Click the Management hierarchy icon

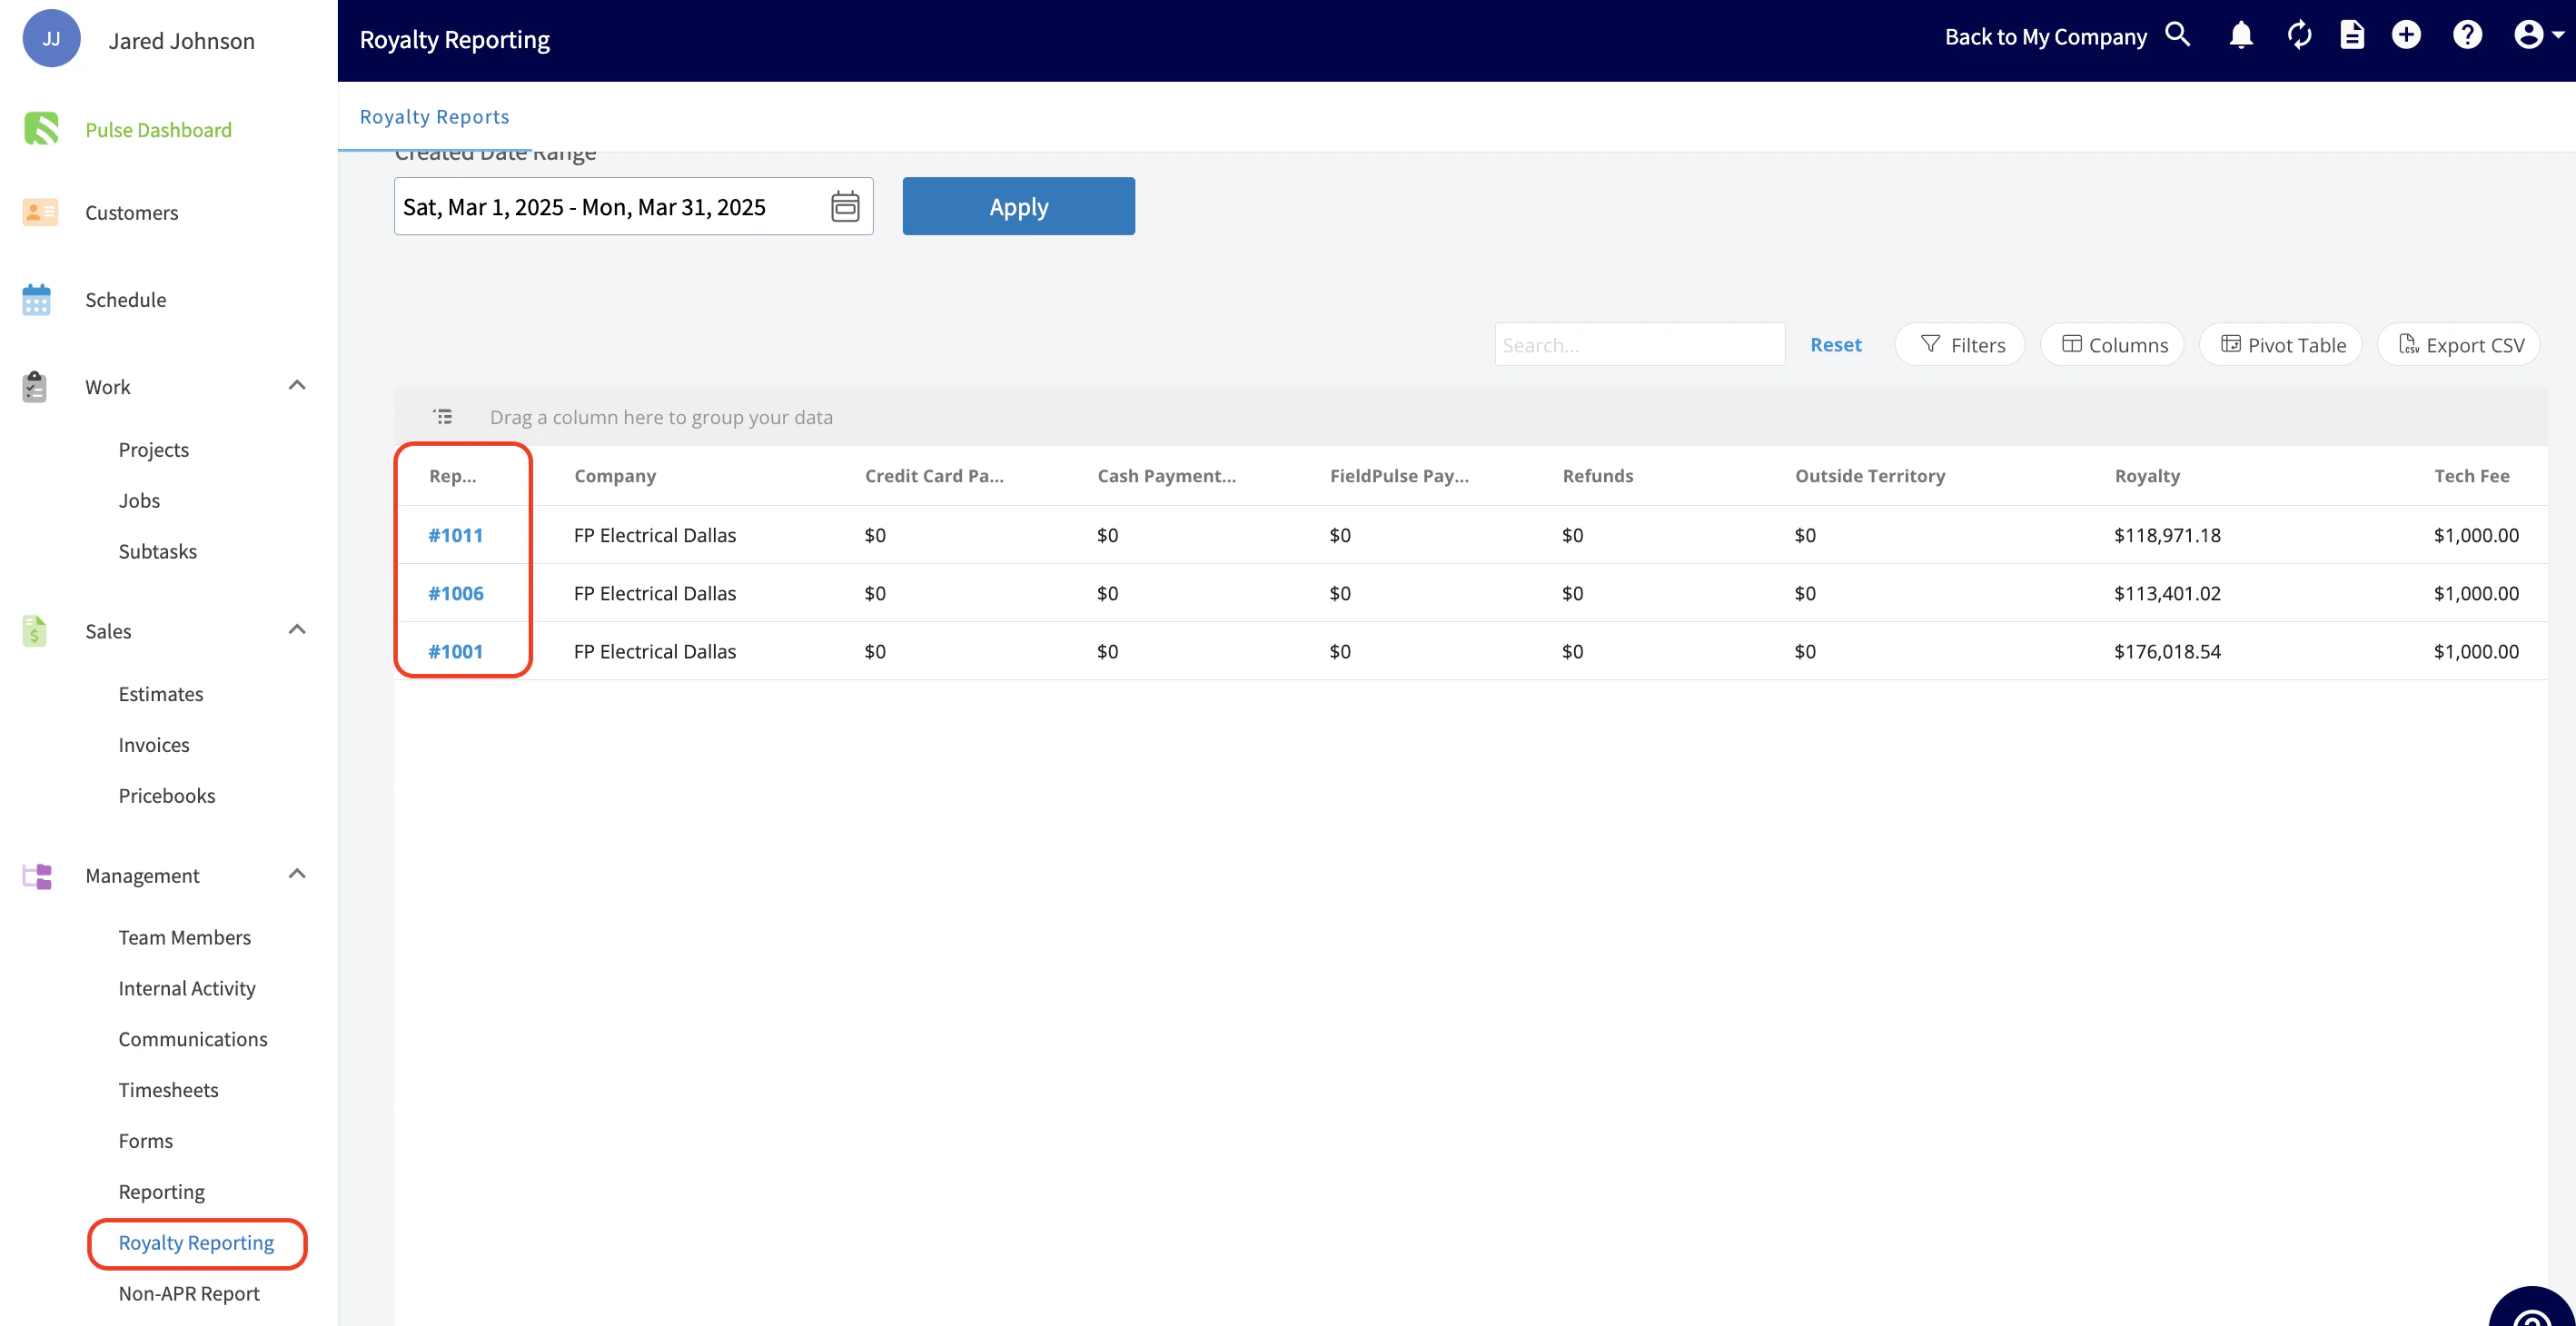(37, 876)
